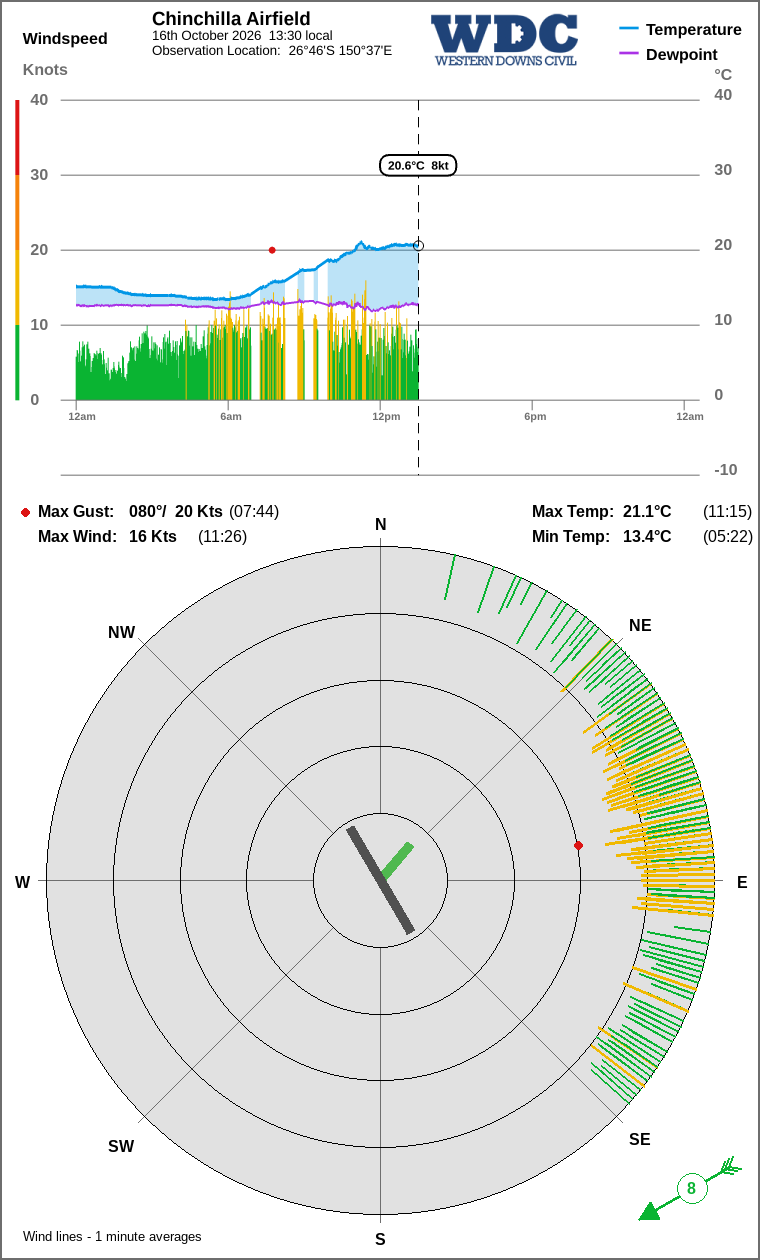Click the dark grey runway bar in compass center
The height and width of the screenshot is (1260, 760).
380,880
